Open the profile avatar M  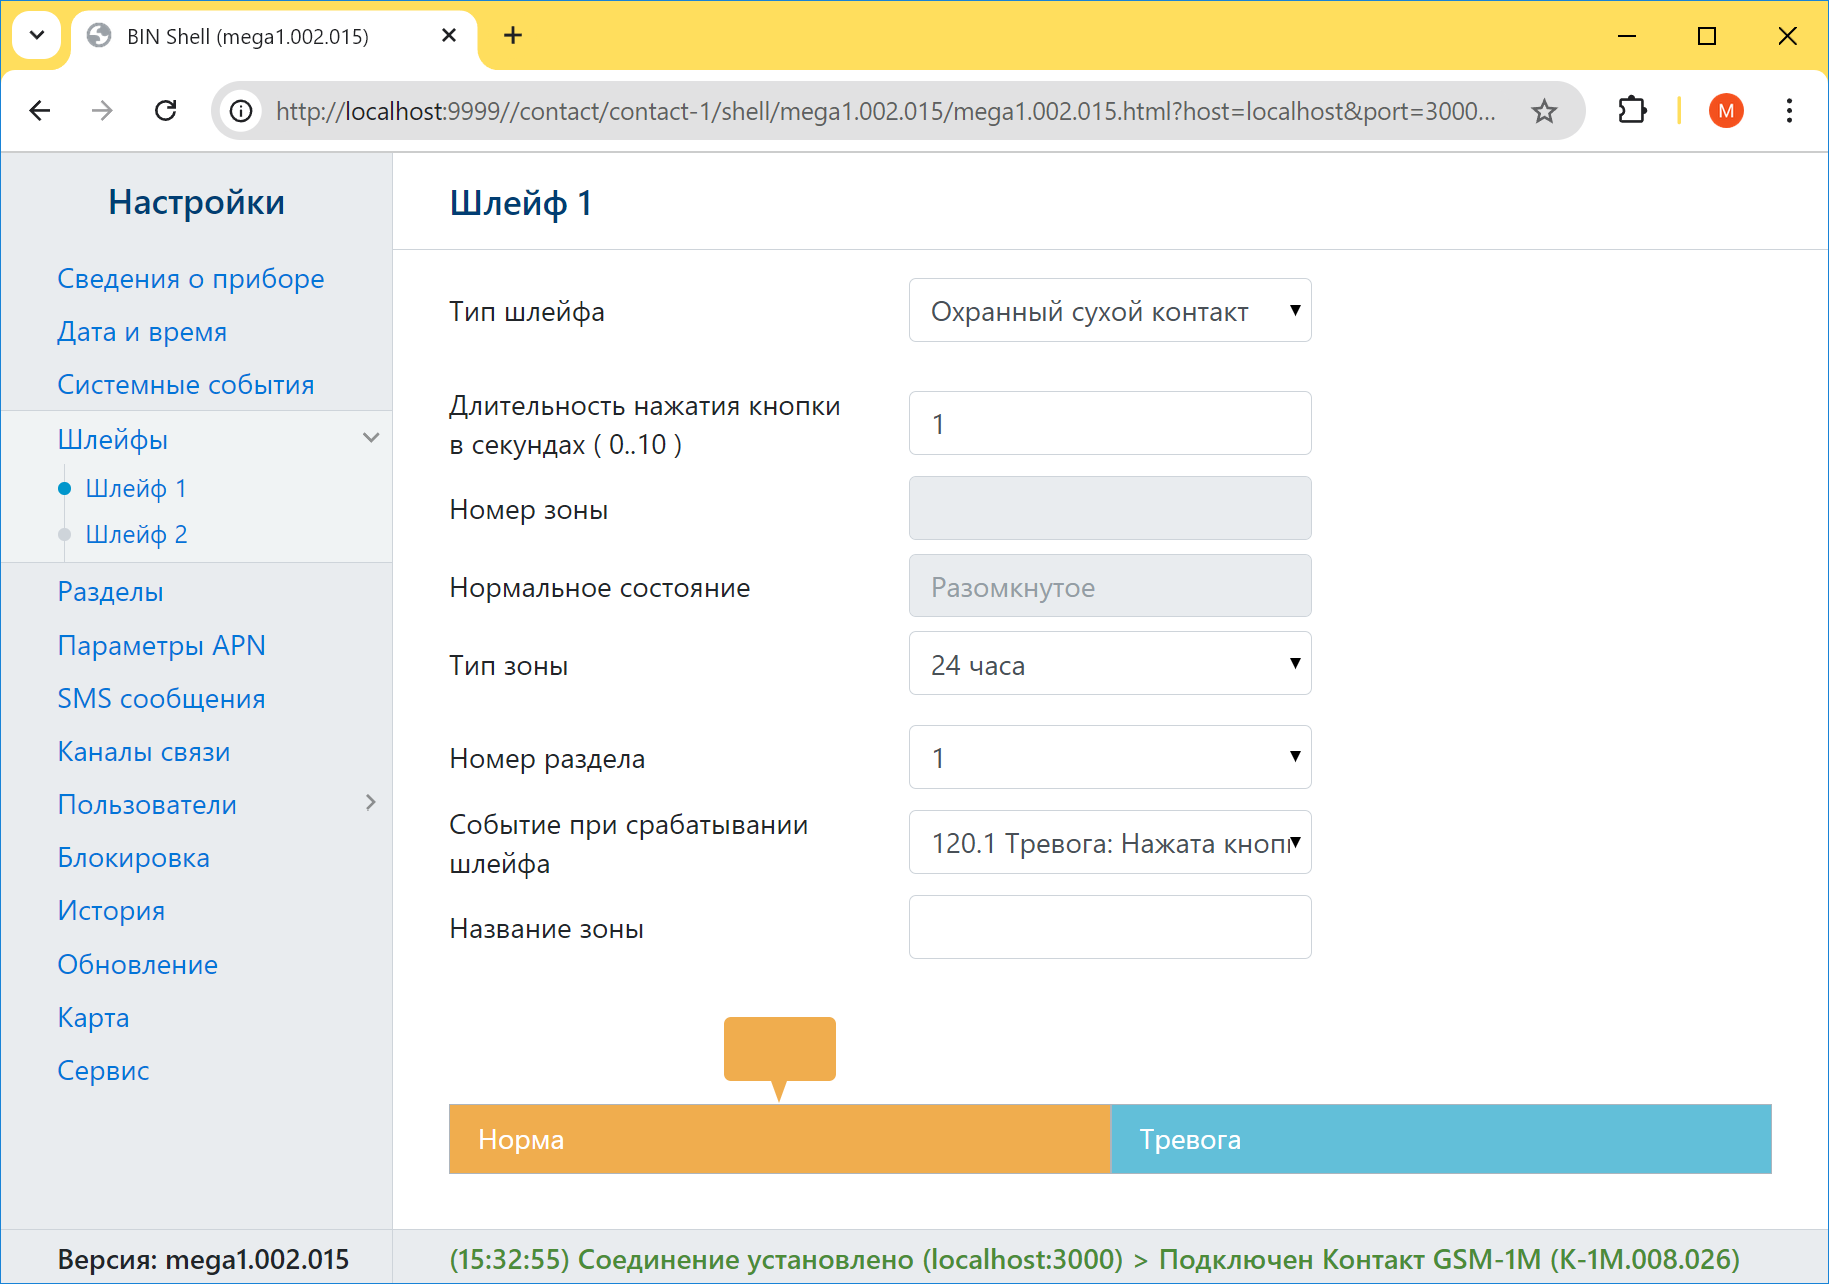point(1725,111)
